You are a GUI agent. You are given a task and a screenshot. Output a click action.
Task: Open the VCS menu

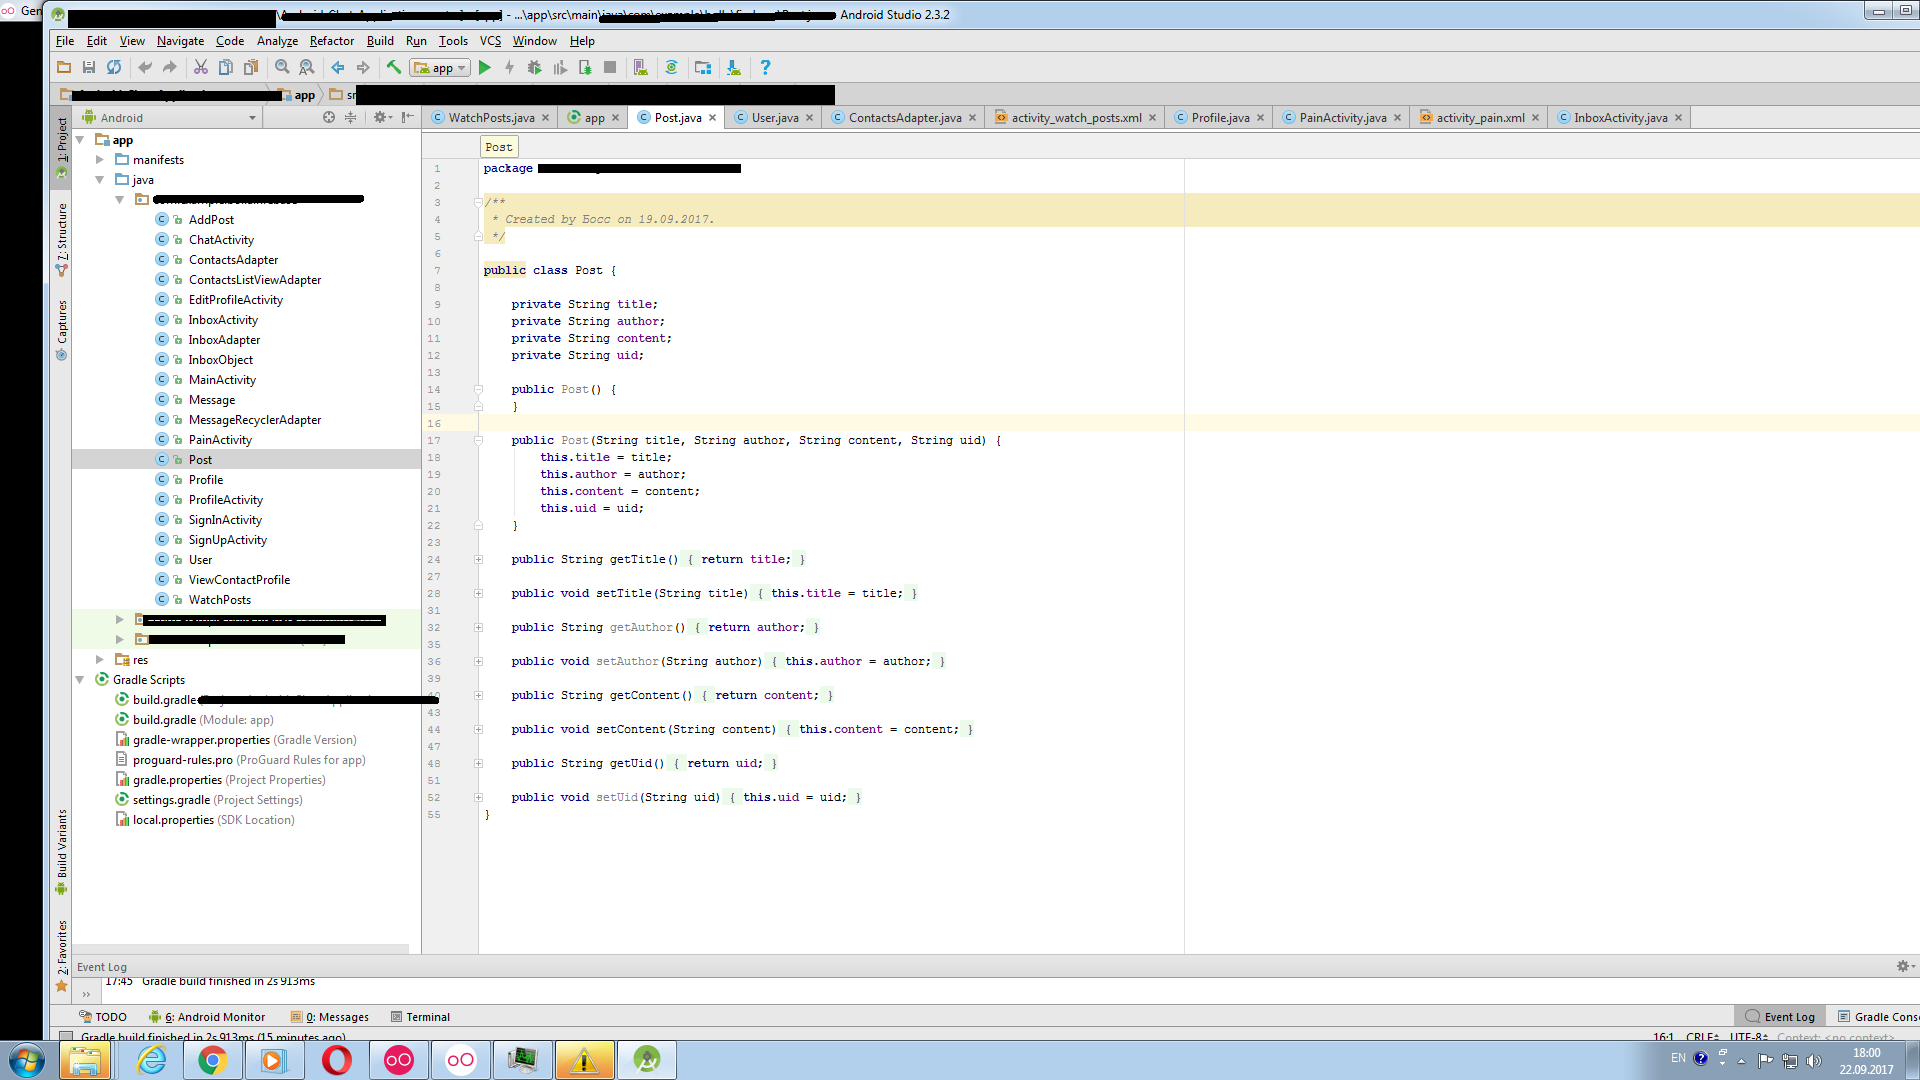pos(490,41)
